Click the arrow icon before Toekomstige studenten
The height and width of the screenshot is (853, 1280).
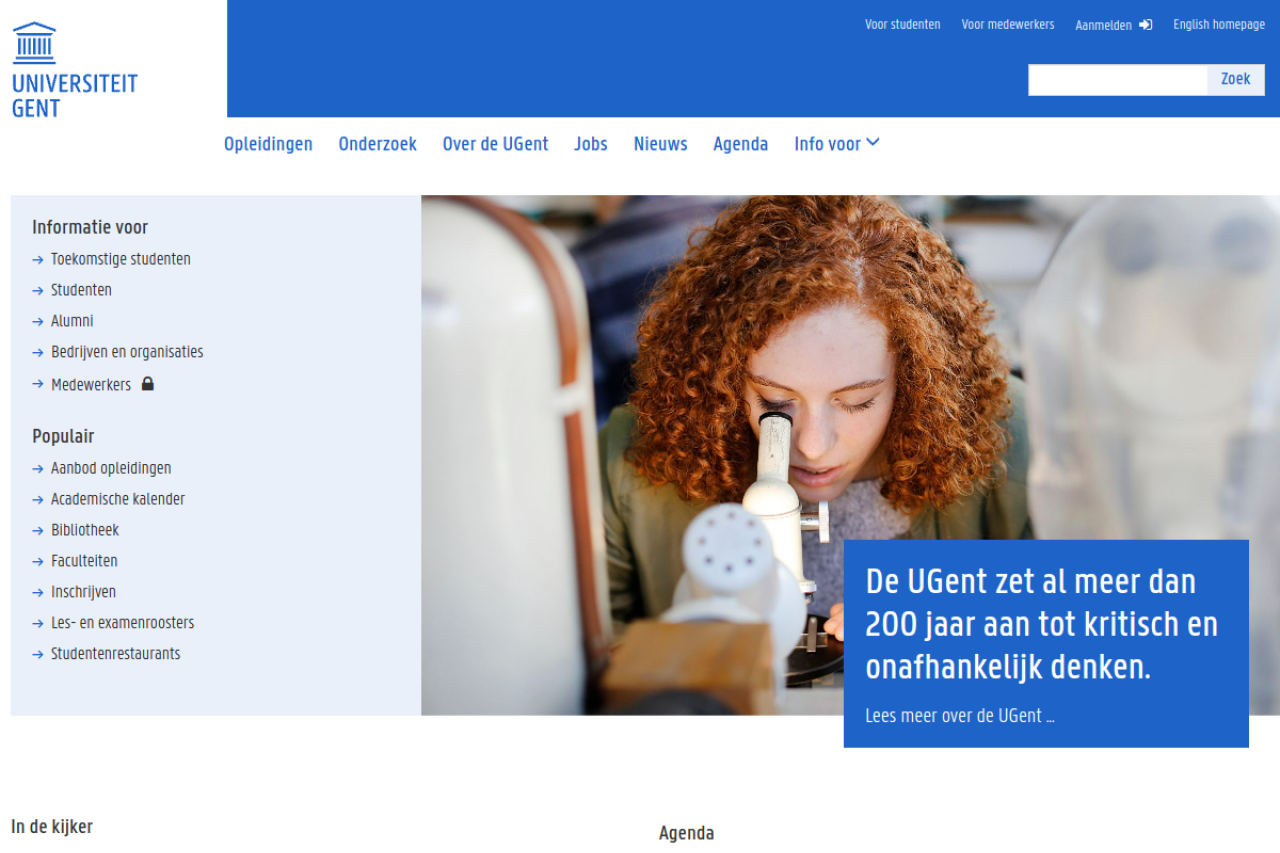38,260
